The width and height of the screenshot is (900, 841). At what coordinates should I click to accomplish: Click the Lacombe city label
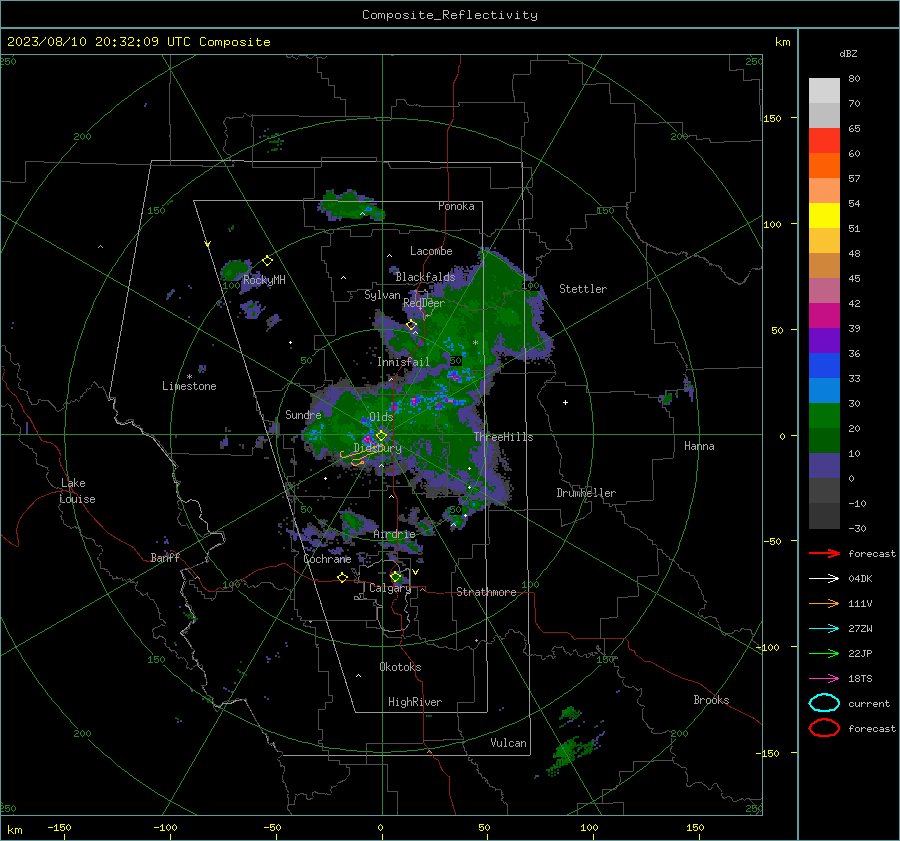431,251
